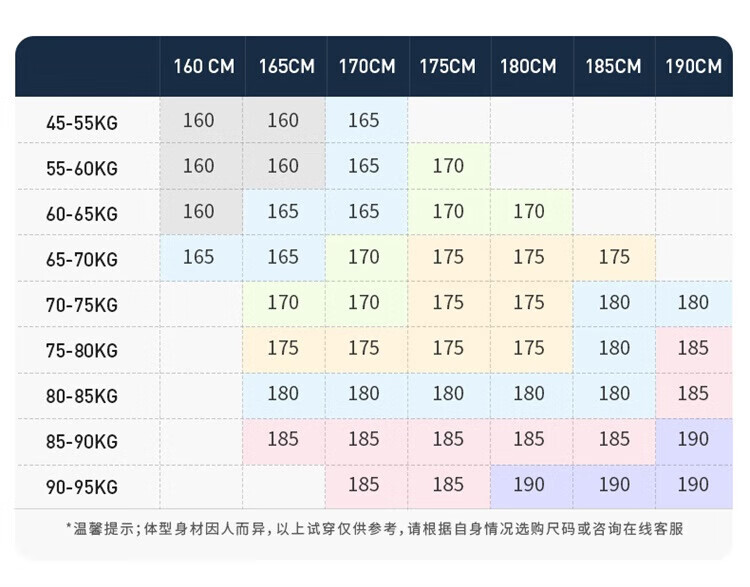The height and width of the screenshot is (587, 750).
Task: Select the 70-75KG row label
Action: (x=82, y=305)
